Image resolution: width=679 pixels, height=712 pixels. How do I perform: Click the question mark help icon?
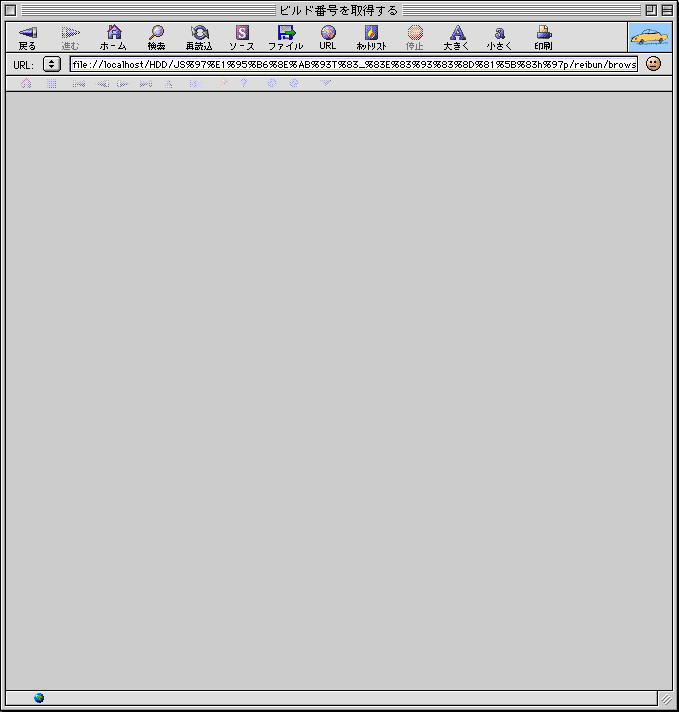[244, 83]
